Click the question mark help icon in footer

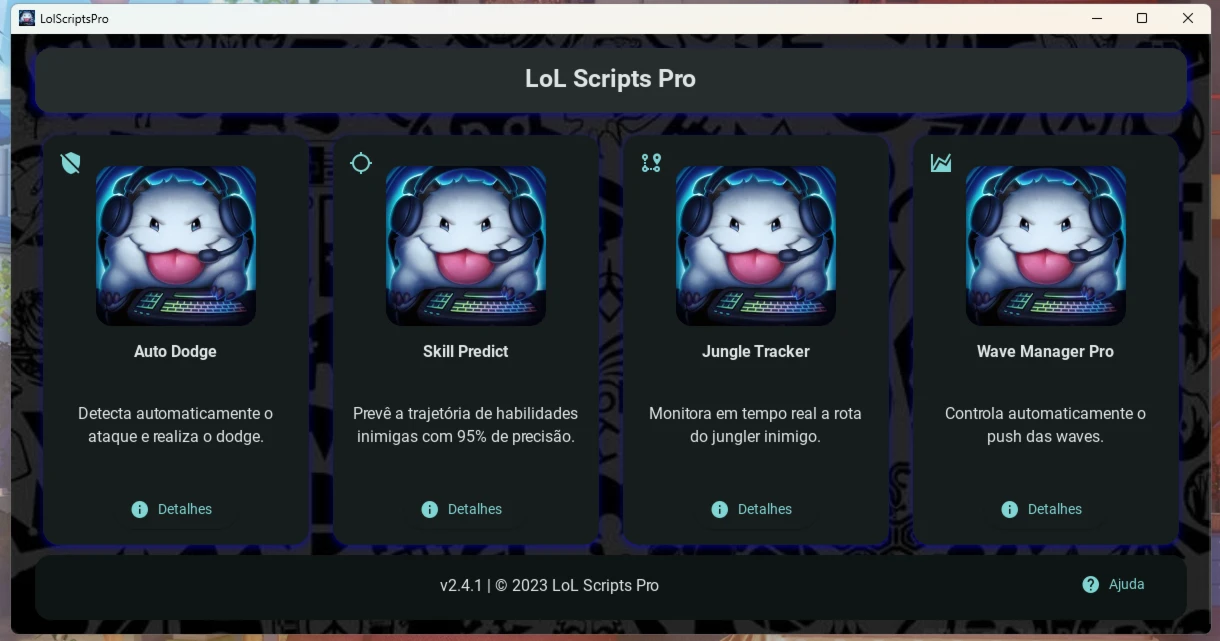click(1091, 584)
